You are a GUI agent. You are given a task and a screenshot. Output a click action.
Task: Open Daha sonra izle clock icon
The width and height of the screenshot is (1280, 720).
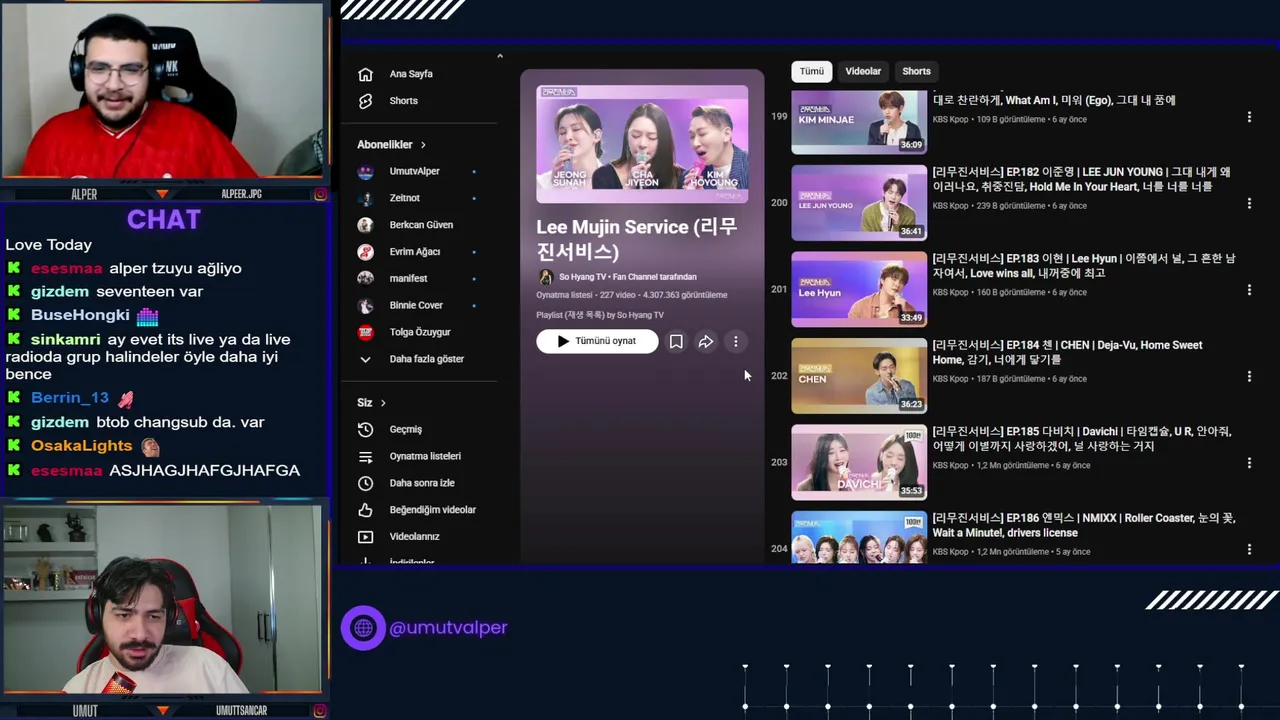click(365, 483)
